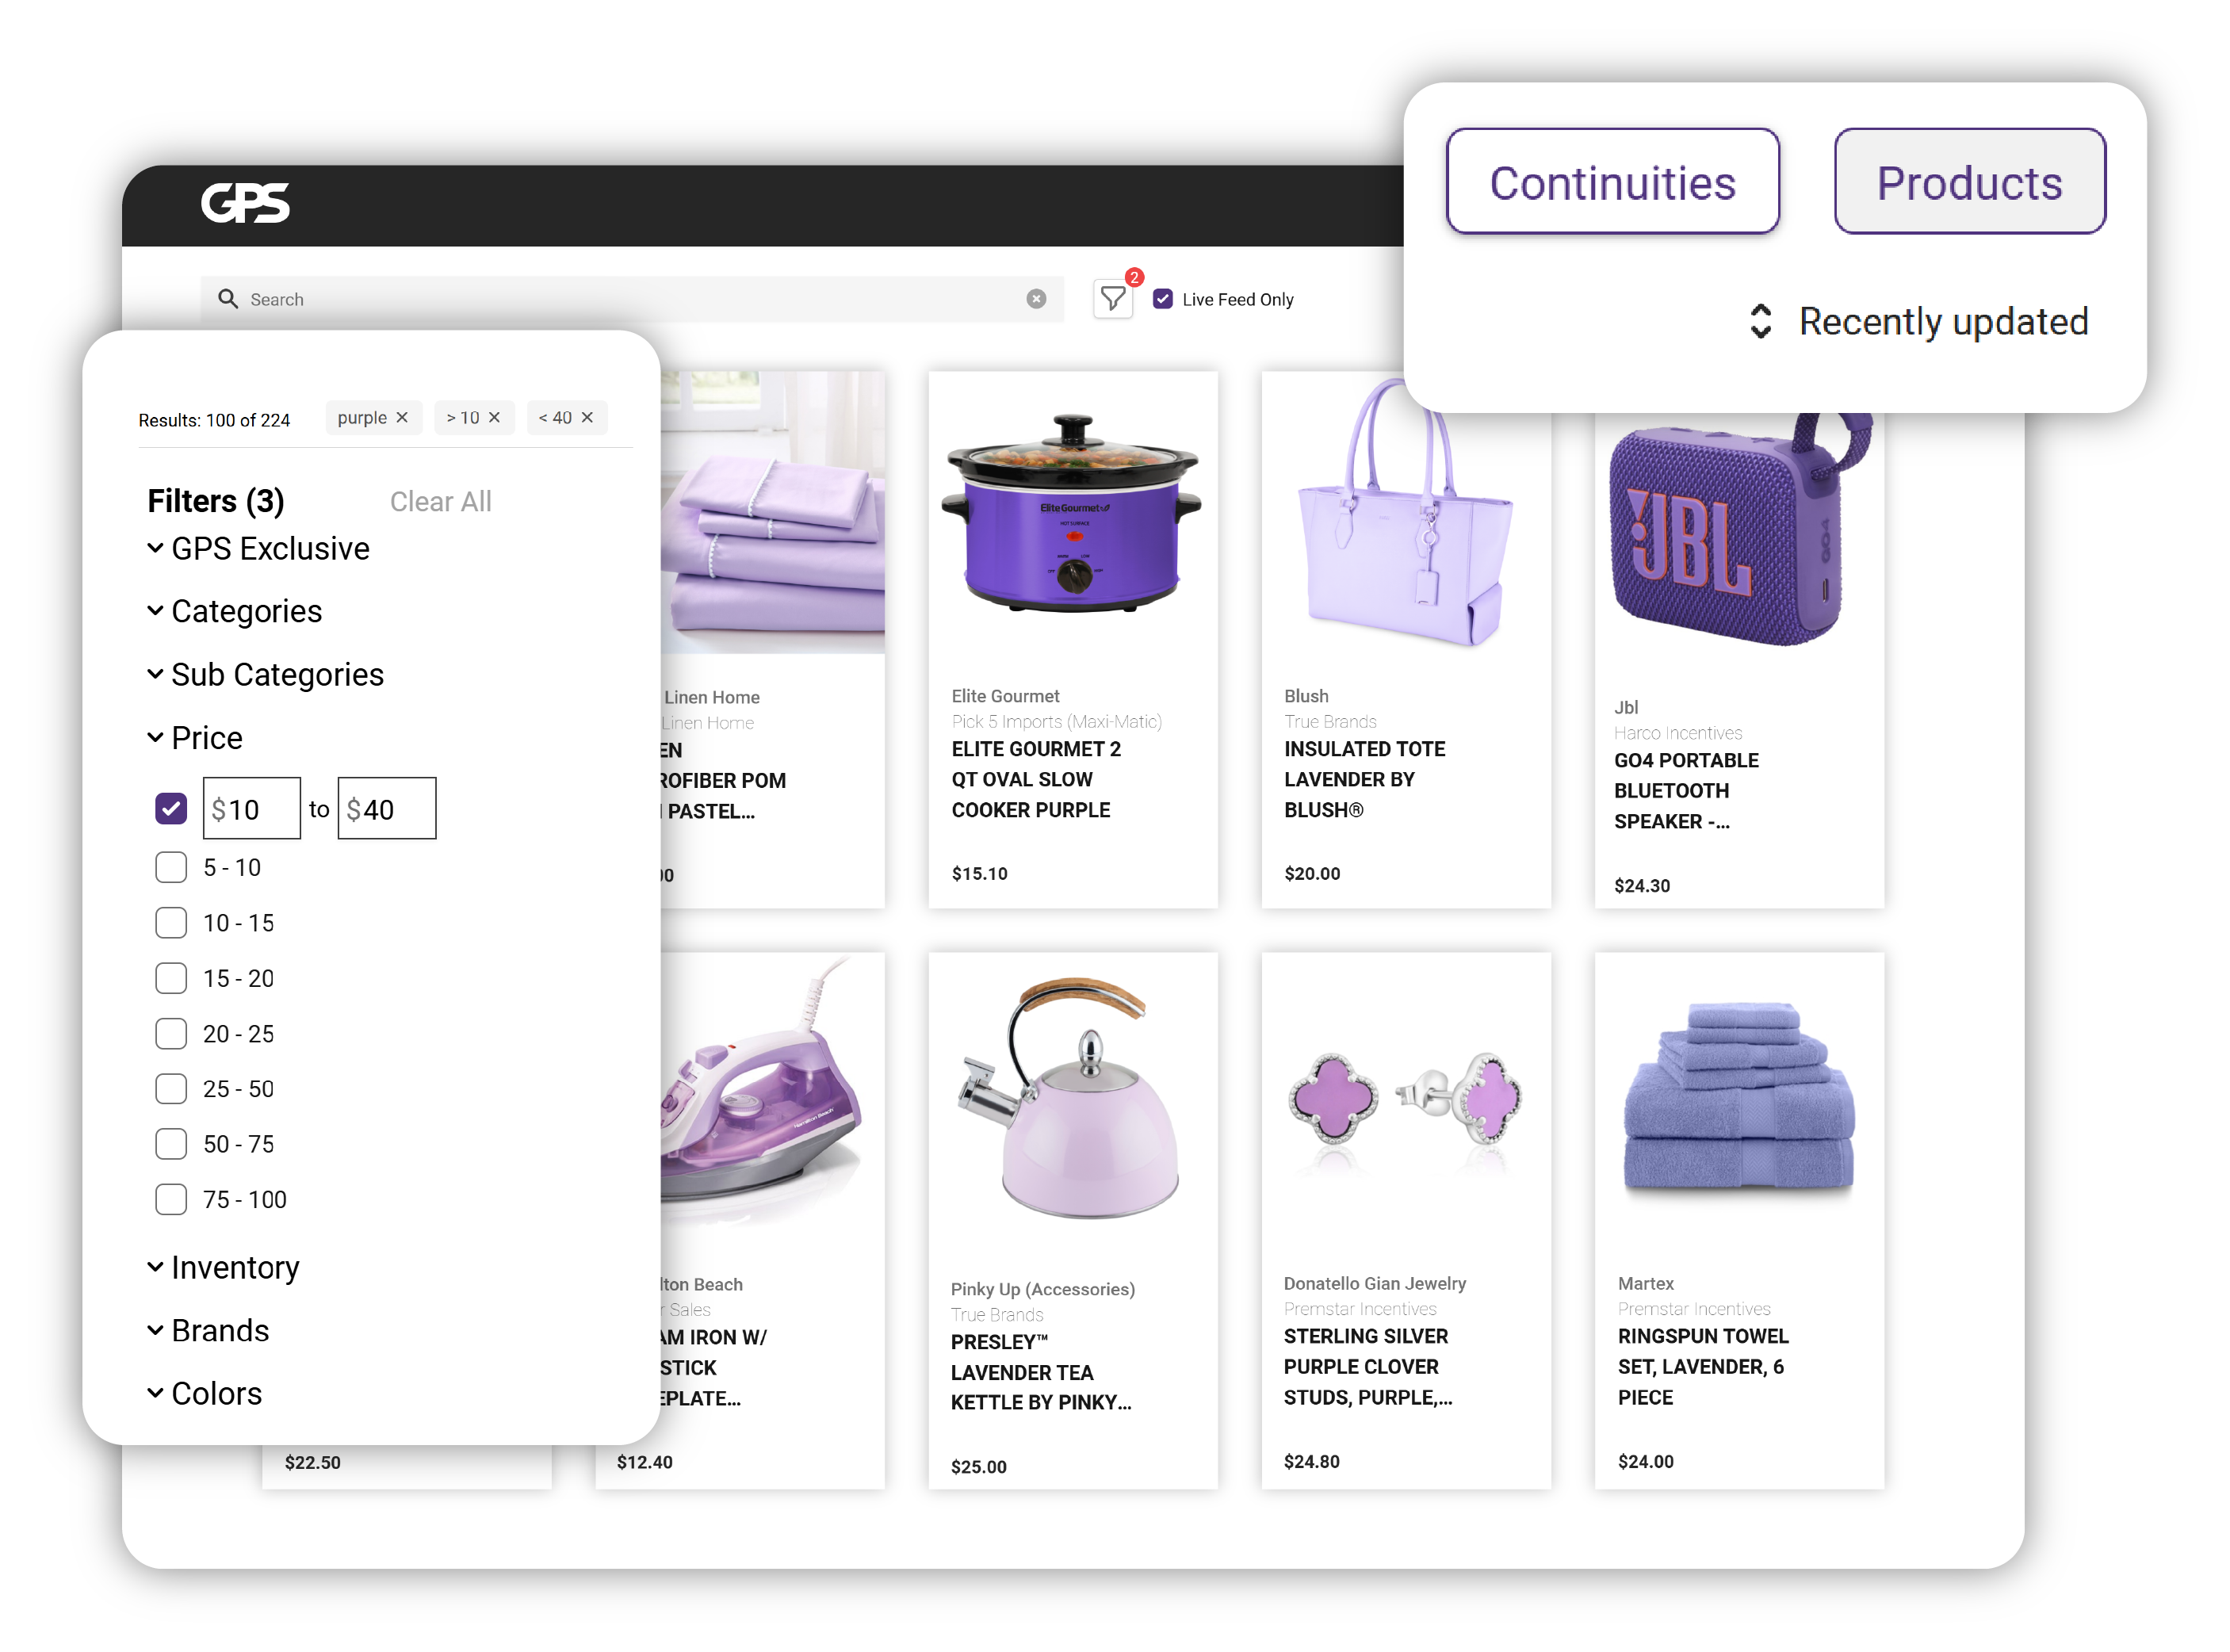2230x1652 pixels.
Task: Open the Elite Gourmet slow cooker image
Action: 1072,513
